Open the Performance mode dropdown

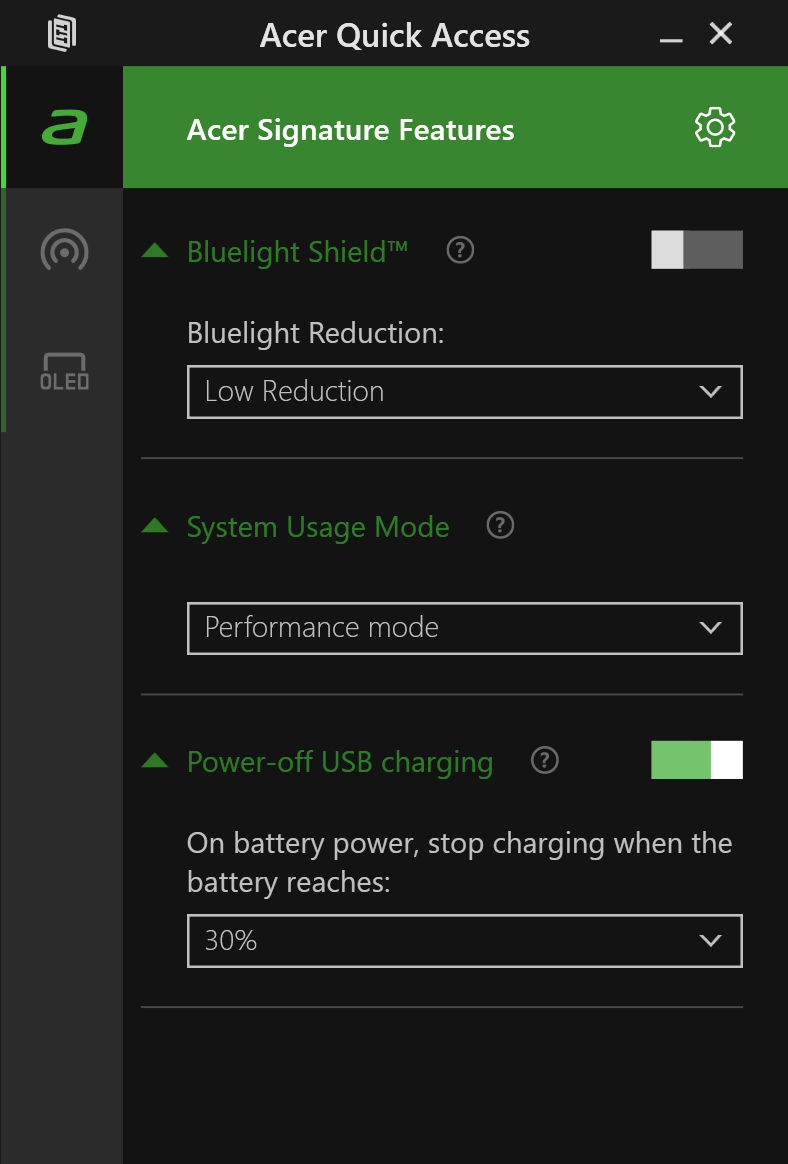pos(464,628)
